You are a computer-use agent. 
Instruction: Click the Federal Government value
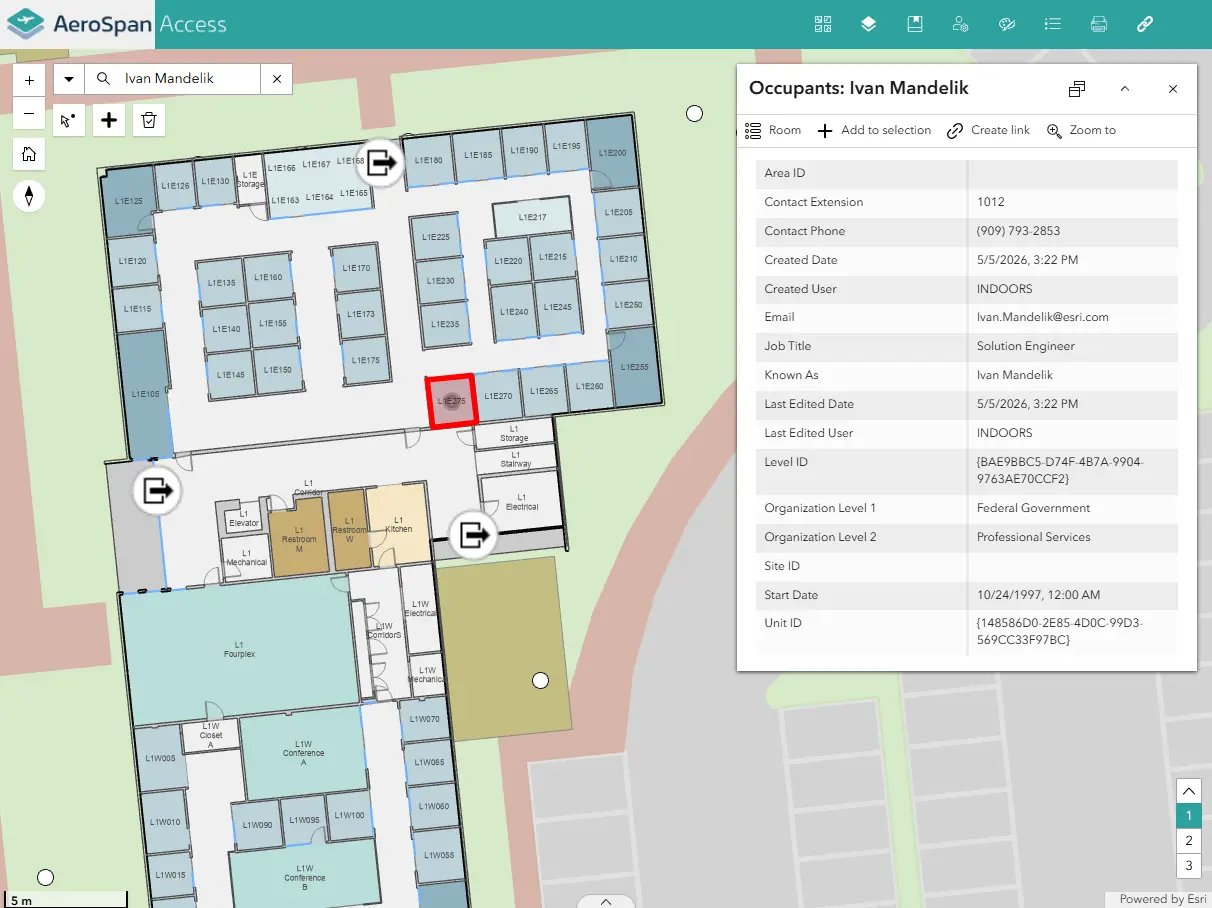tap(1033, 508)
